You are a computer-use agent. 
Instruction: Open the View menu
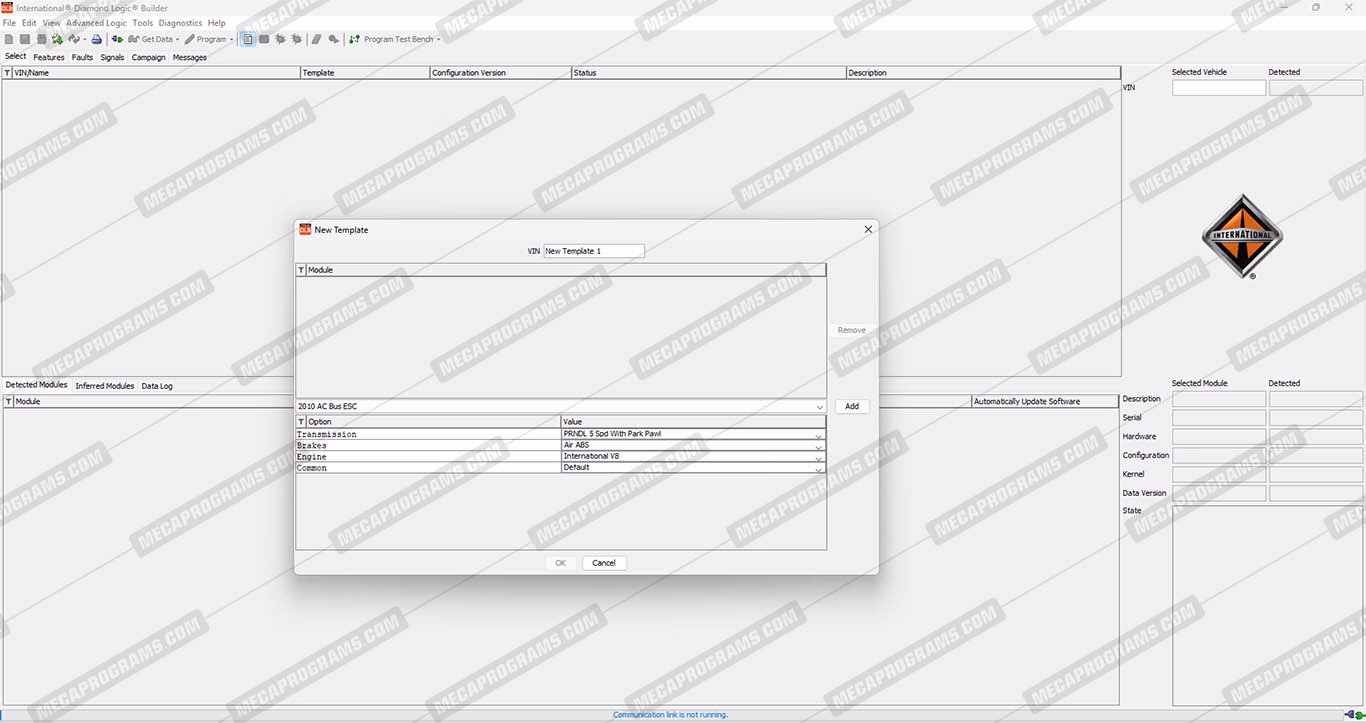pyautogui.click(x=52, y=23)
